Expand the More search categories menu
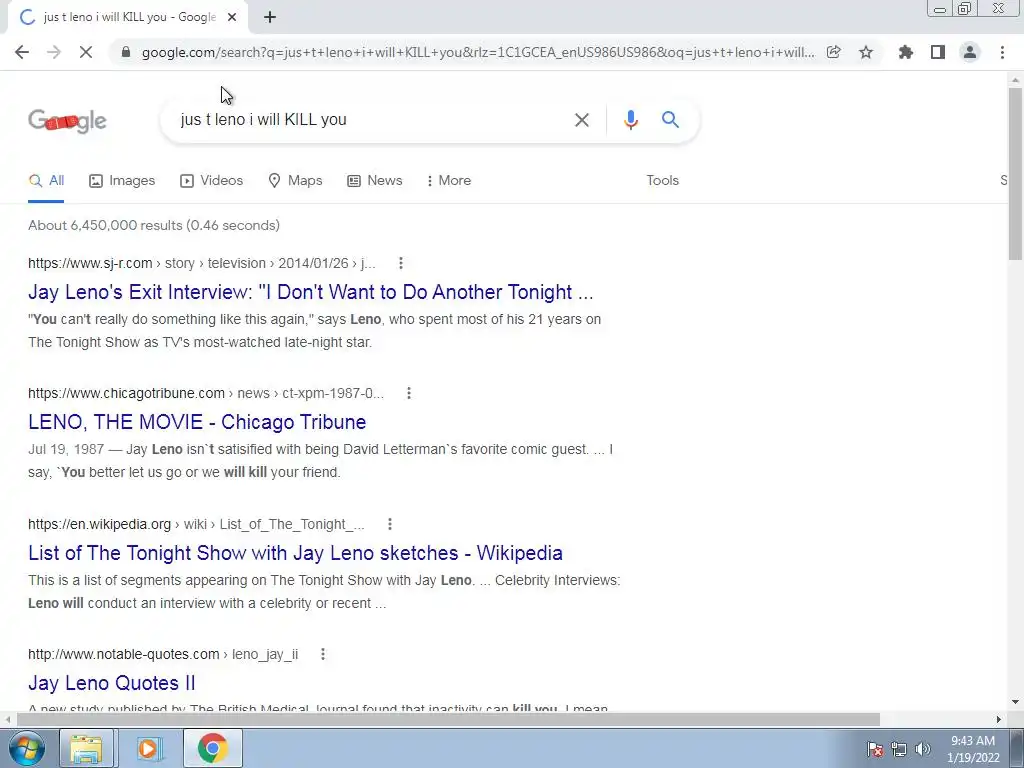 click(x=448, y=181)
